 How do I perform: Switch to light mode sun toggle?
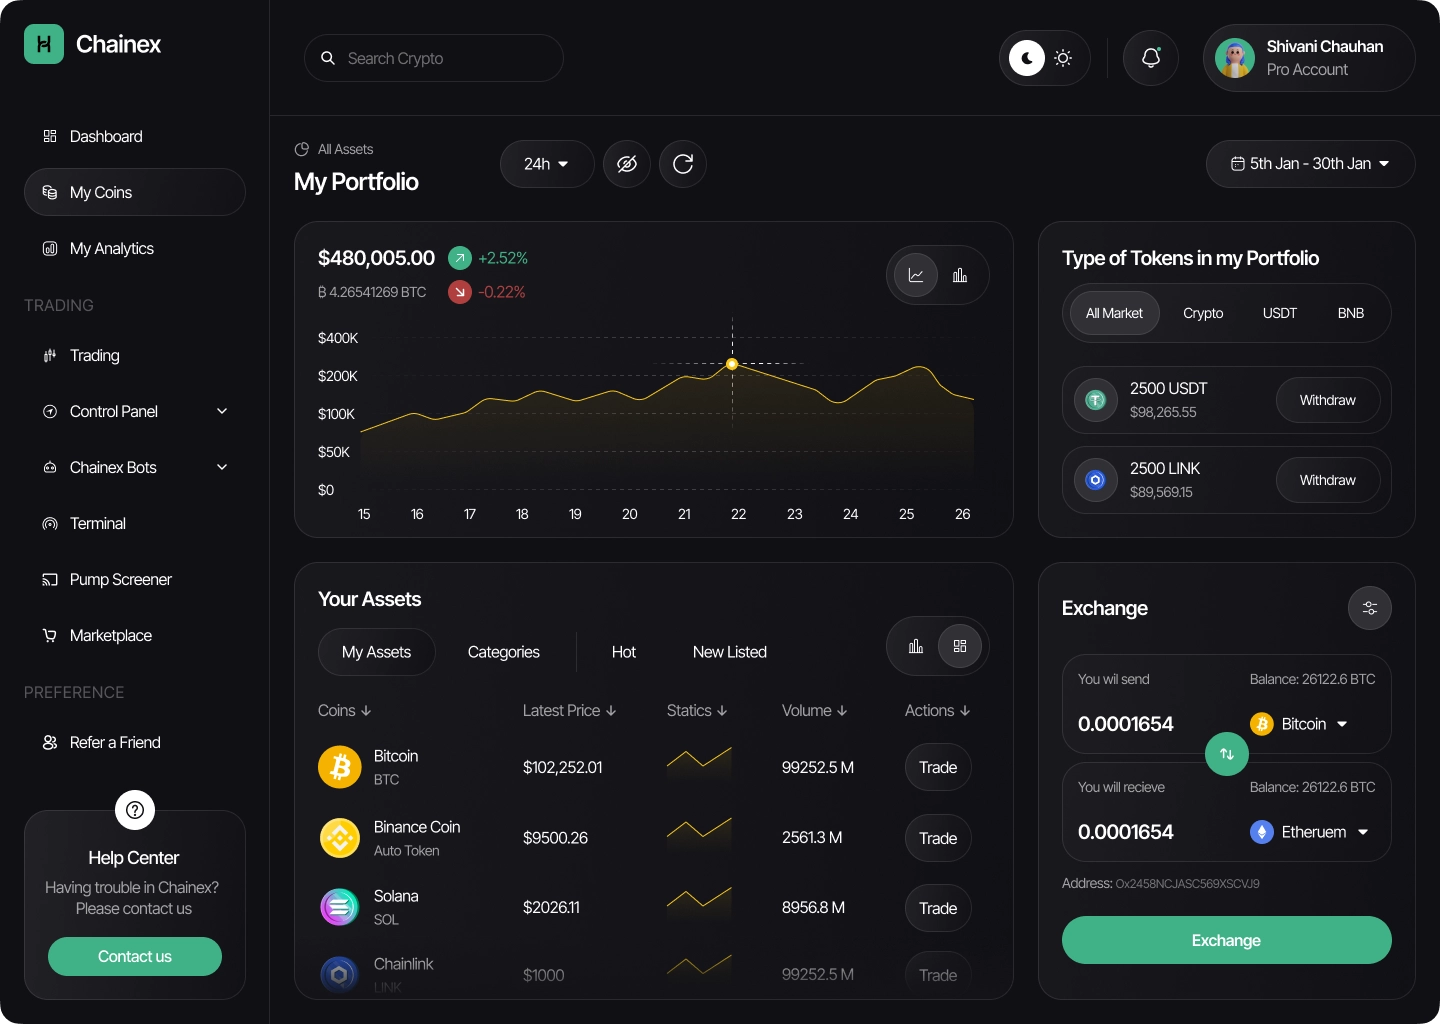(x=1063, y=58)
